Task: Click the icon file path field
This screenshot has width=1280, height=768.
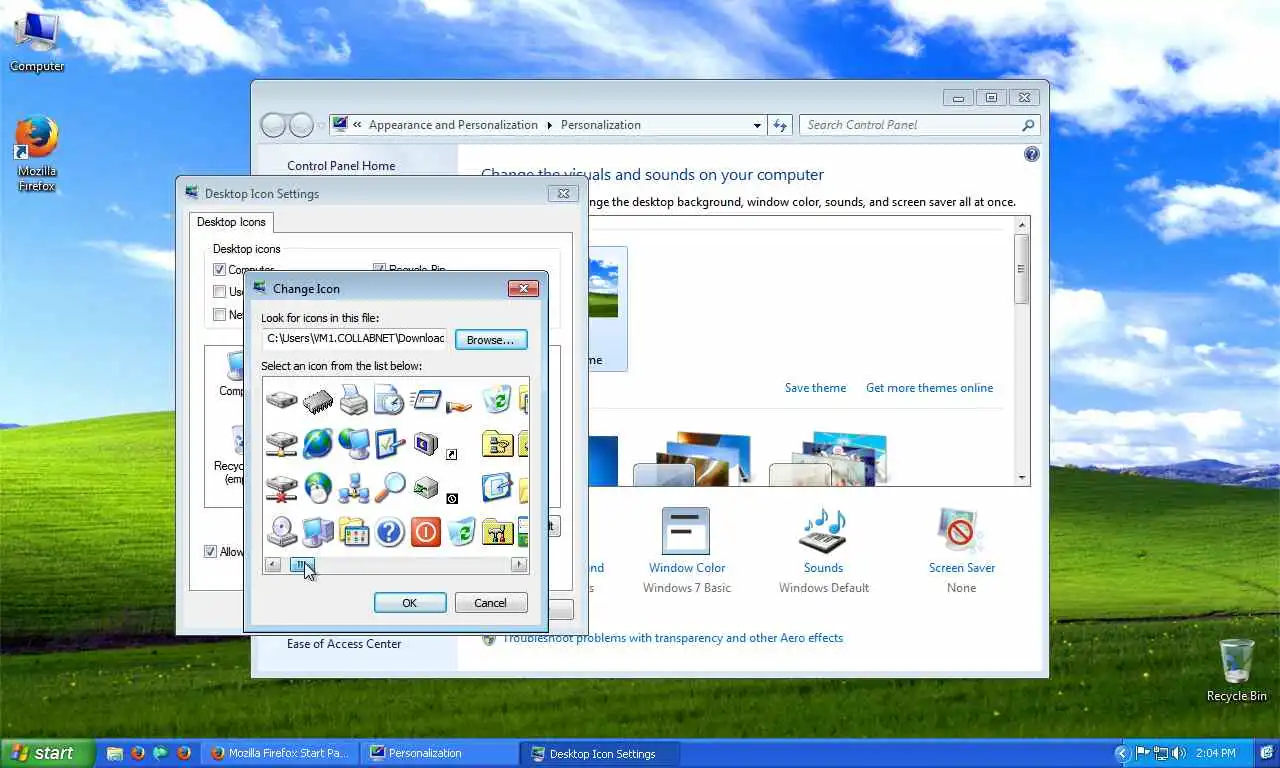Action: coord(354,339)
